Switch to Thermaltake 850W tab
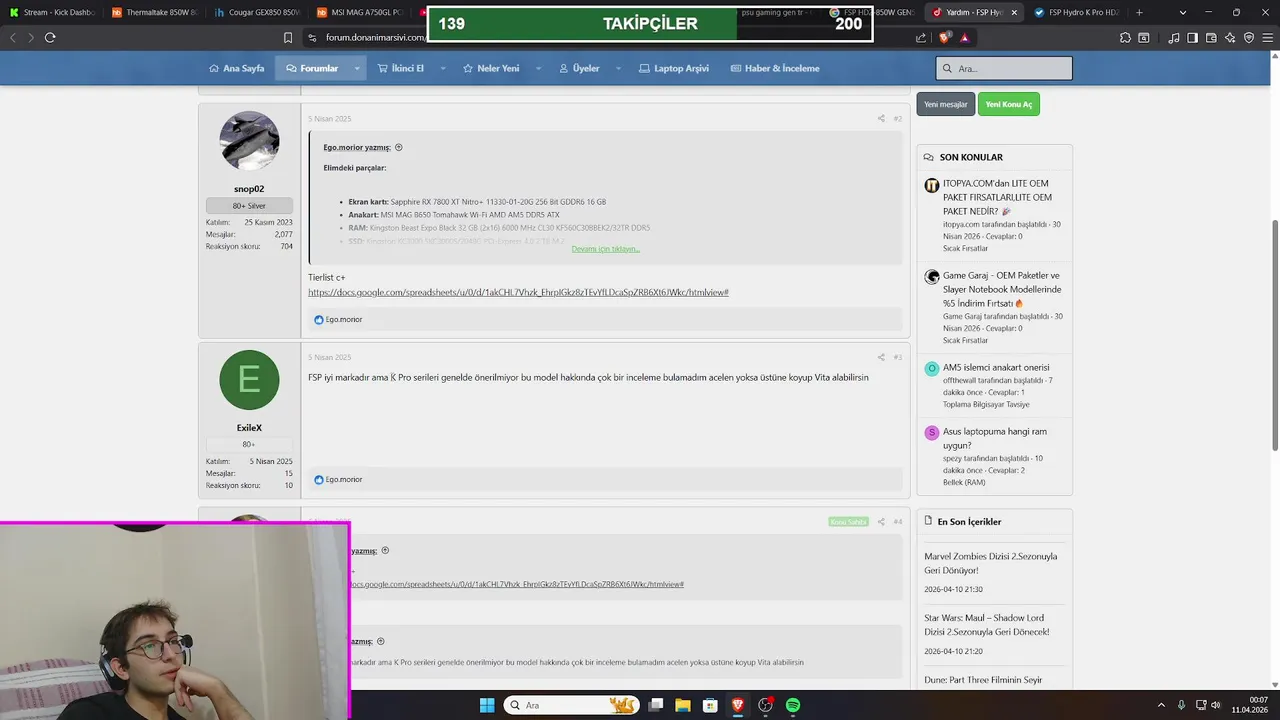 [x=154, y=12]
